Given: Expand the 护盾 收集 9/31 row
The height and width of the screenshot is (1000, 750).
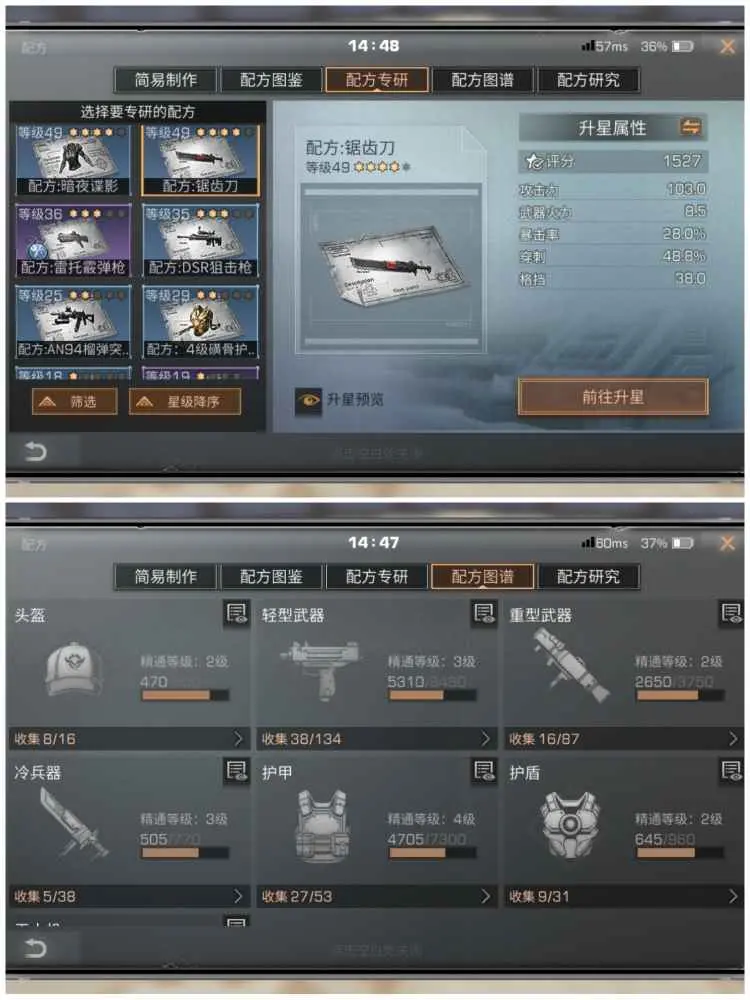Looking at the screenshot, I should pyautogui.click(x=624, y=896).
